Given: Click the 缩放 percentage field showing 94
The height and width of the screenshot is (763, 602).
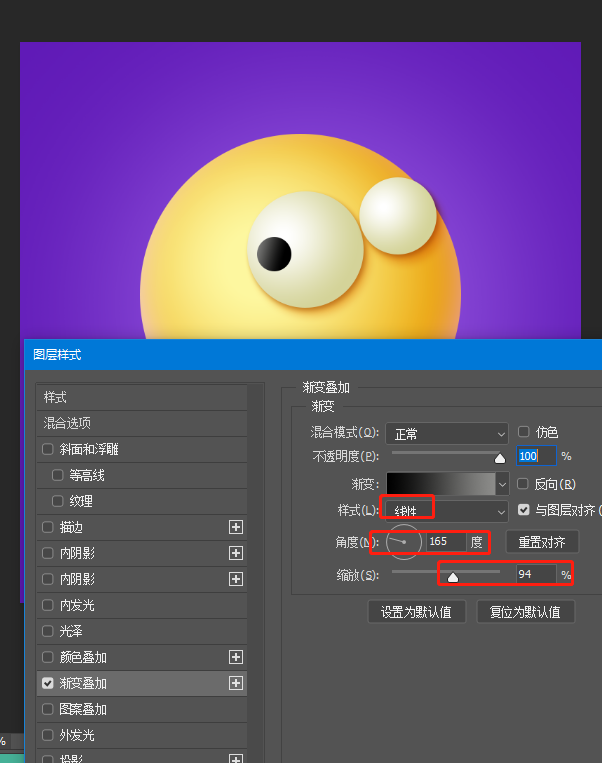Looking at the screenshot, I should tap(535, 574).
